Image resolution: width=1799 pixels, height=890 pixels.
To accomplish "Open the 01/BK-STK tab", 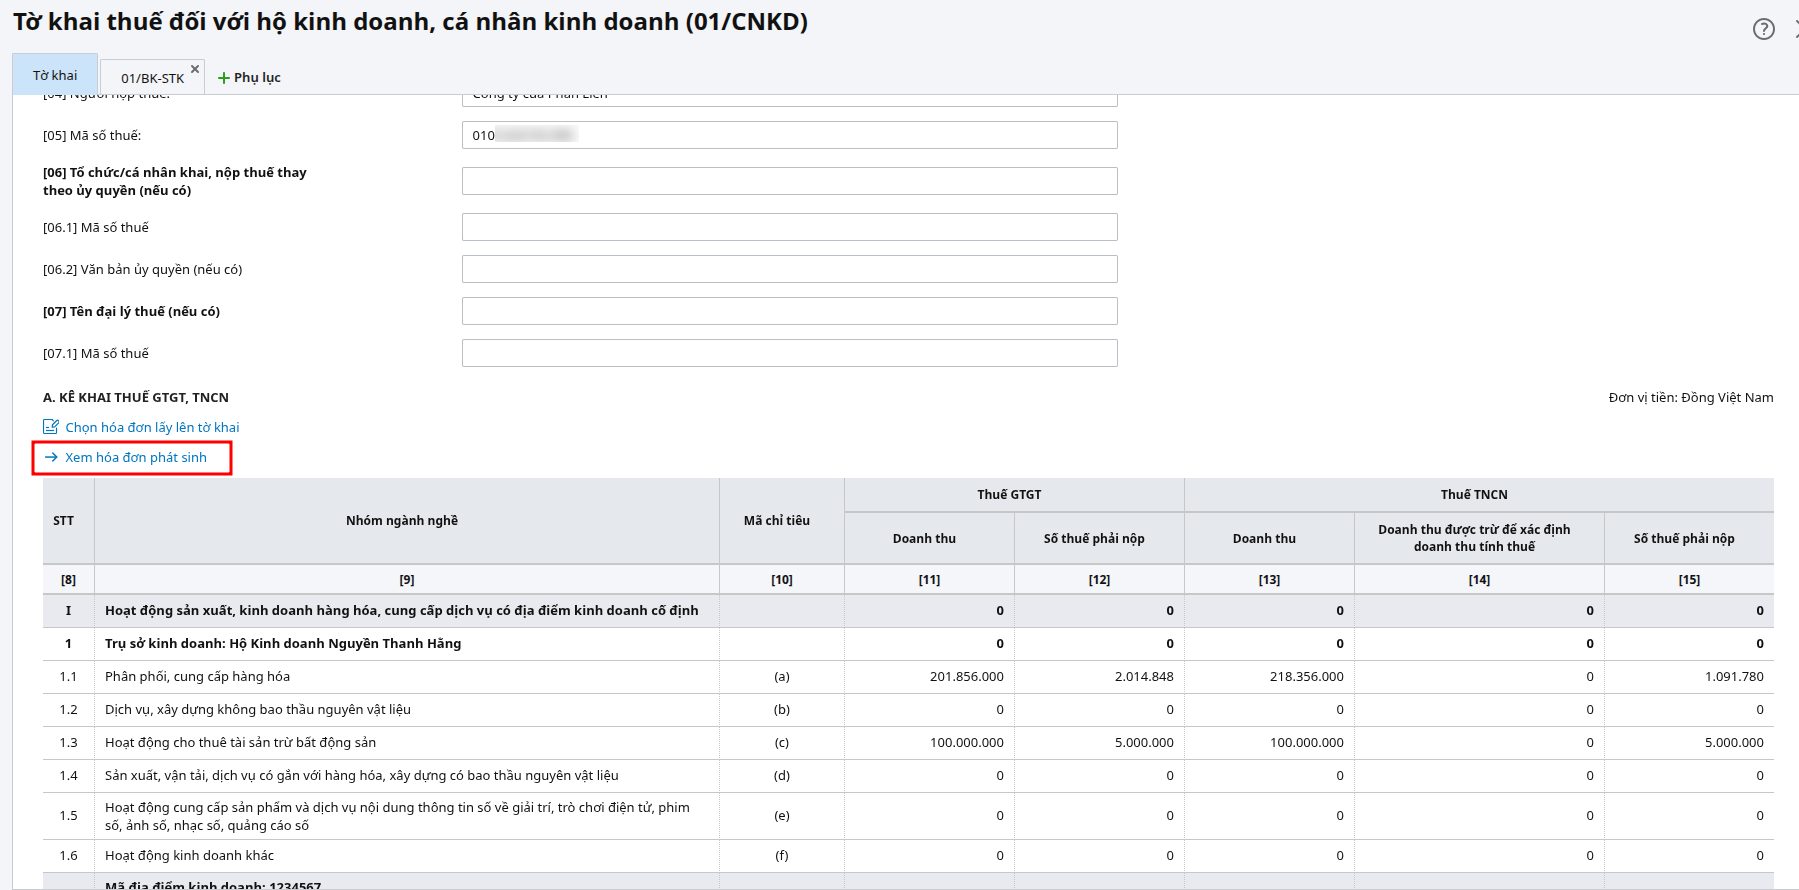I will [152, 78].
